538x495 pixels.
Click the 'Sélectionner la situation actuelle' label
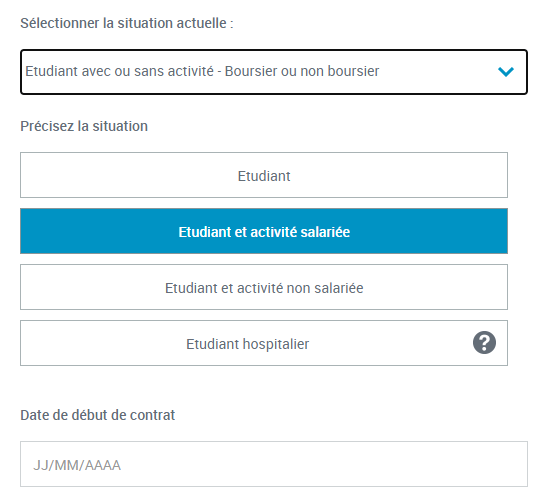[127, 23]
